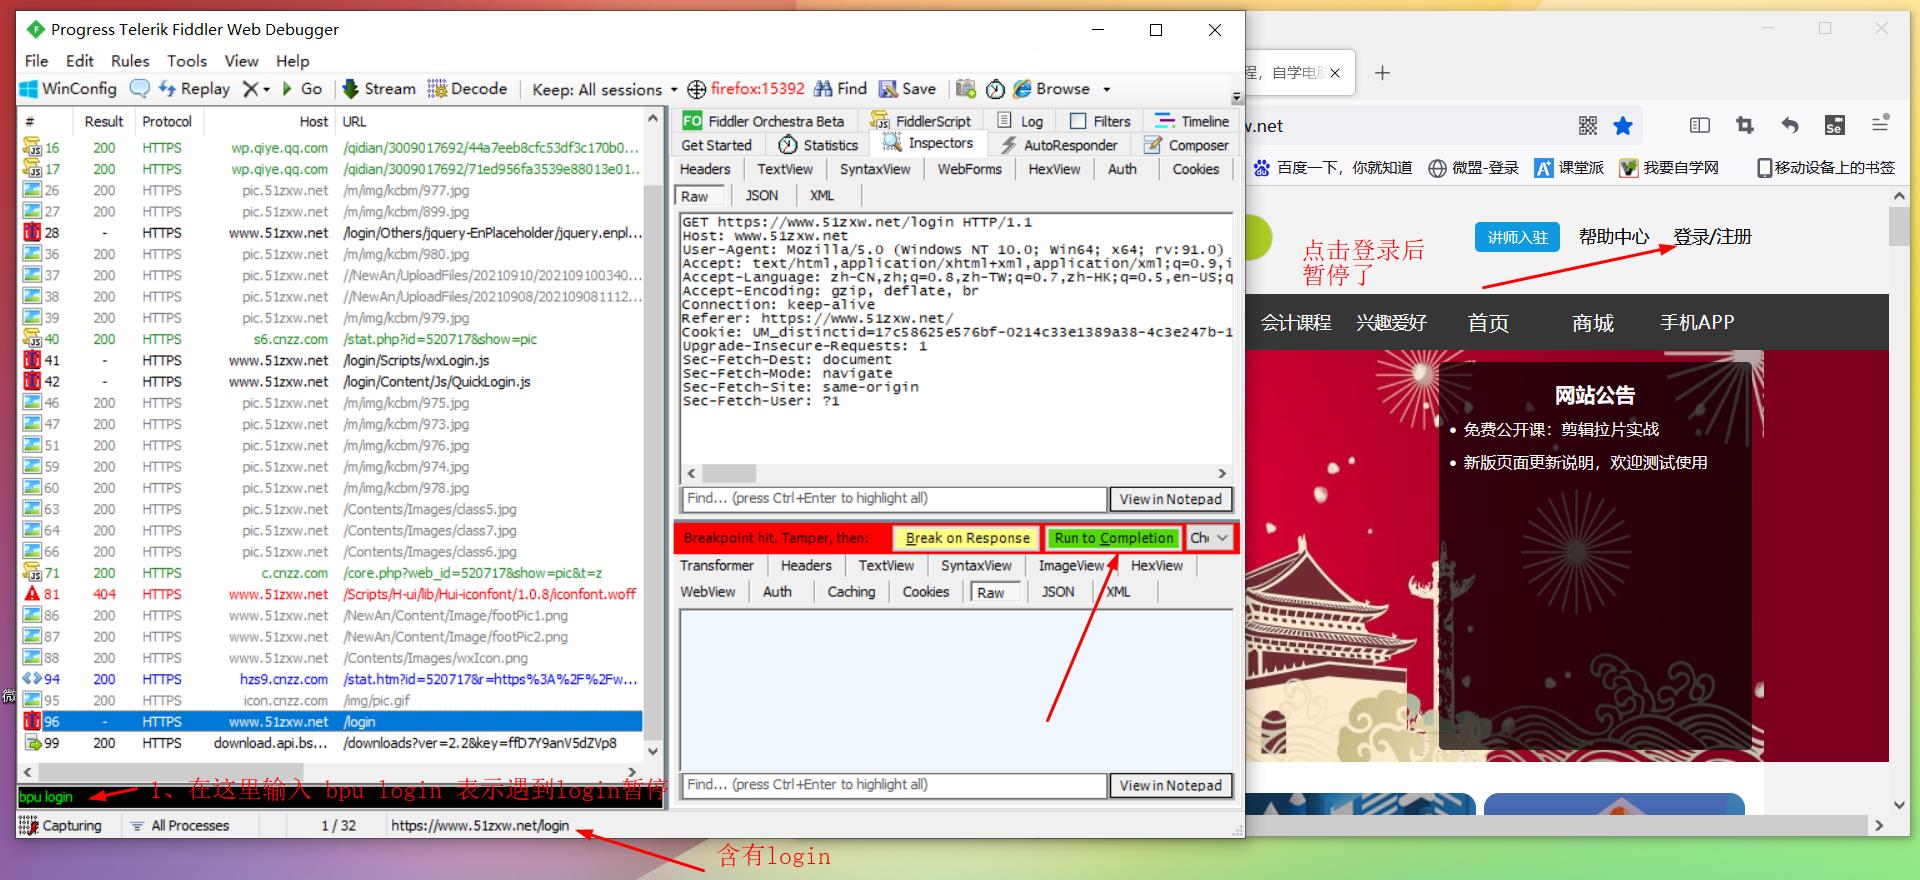Viewport: 1920px width, 880px height.
Task: Select session 96 with URL /login
Action: (331, 721)
